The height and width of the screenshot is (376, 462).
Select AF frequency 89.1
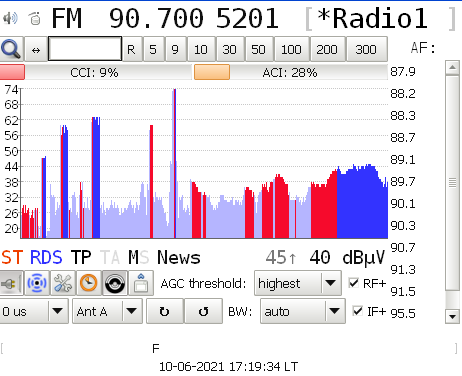pos(403,160)
